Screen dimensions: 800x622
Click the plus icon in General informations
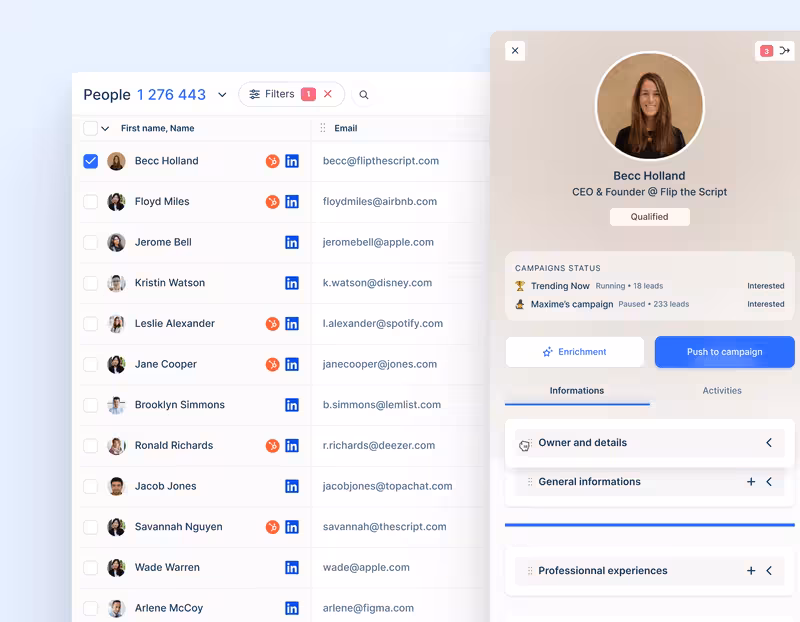tap(751, 482)
